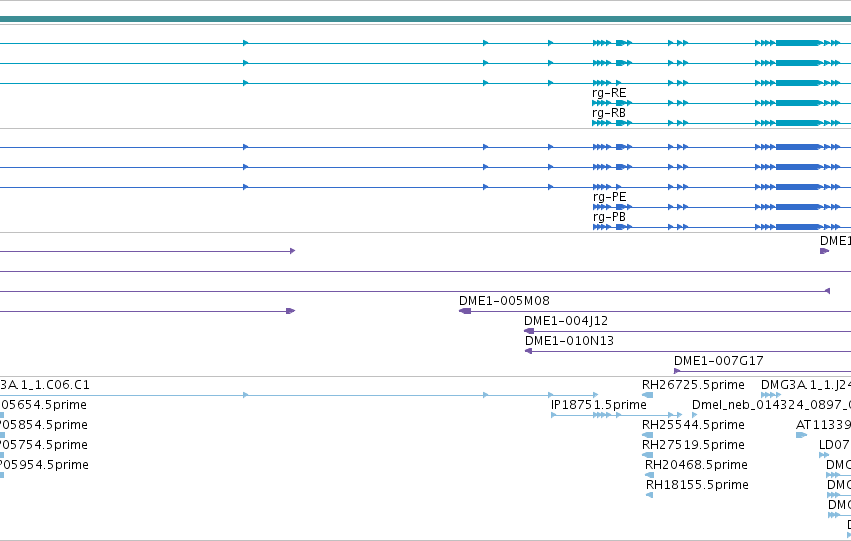Click the small blue glyph under RH26725.5prime
851x541 pixels.
click(647, 395)
